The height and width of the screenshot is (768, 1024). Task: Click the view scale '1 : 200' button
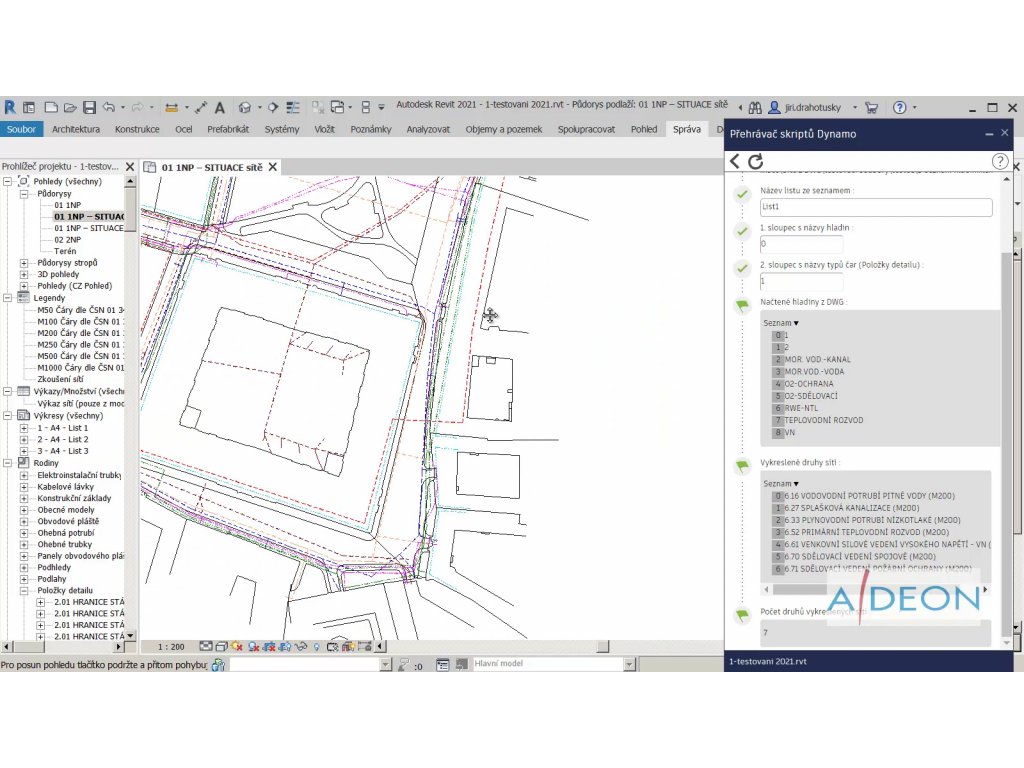171,647
